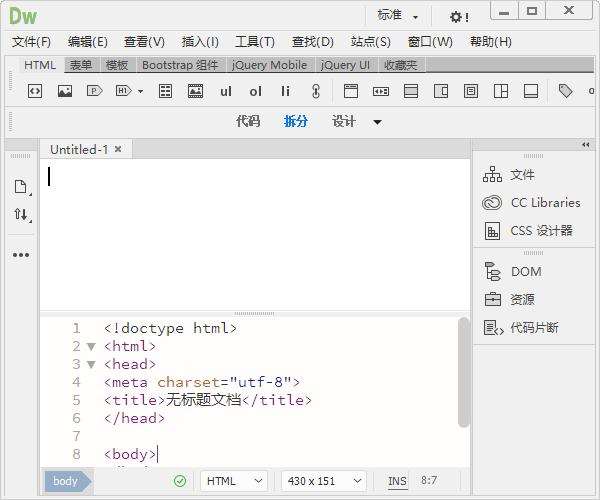Open the 标准 workspace dropdown

click(397, 16)
